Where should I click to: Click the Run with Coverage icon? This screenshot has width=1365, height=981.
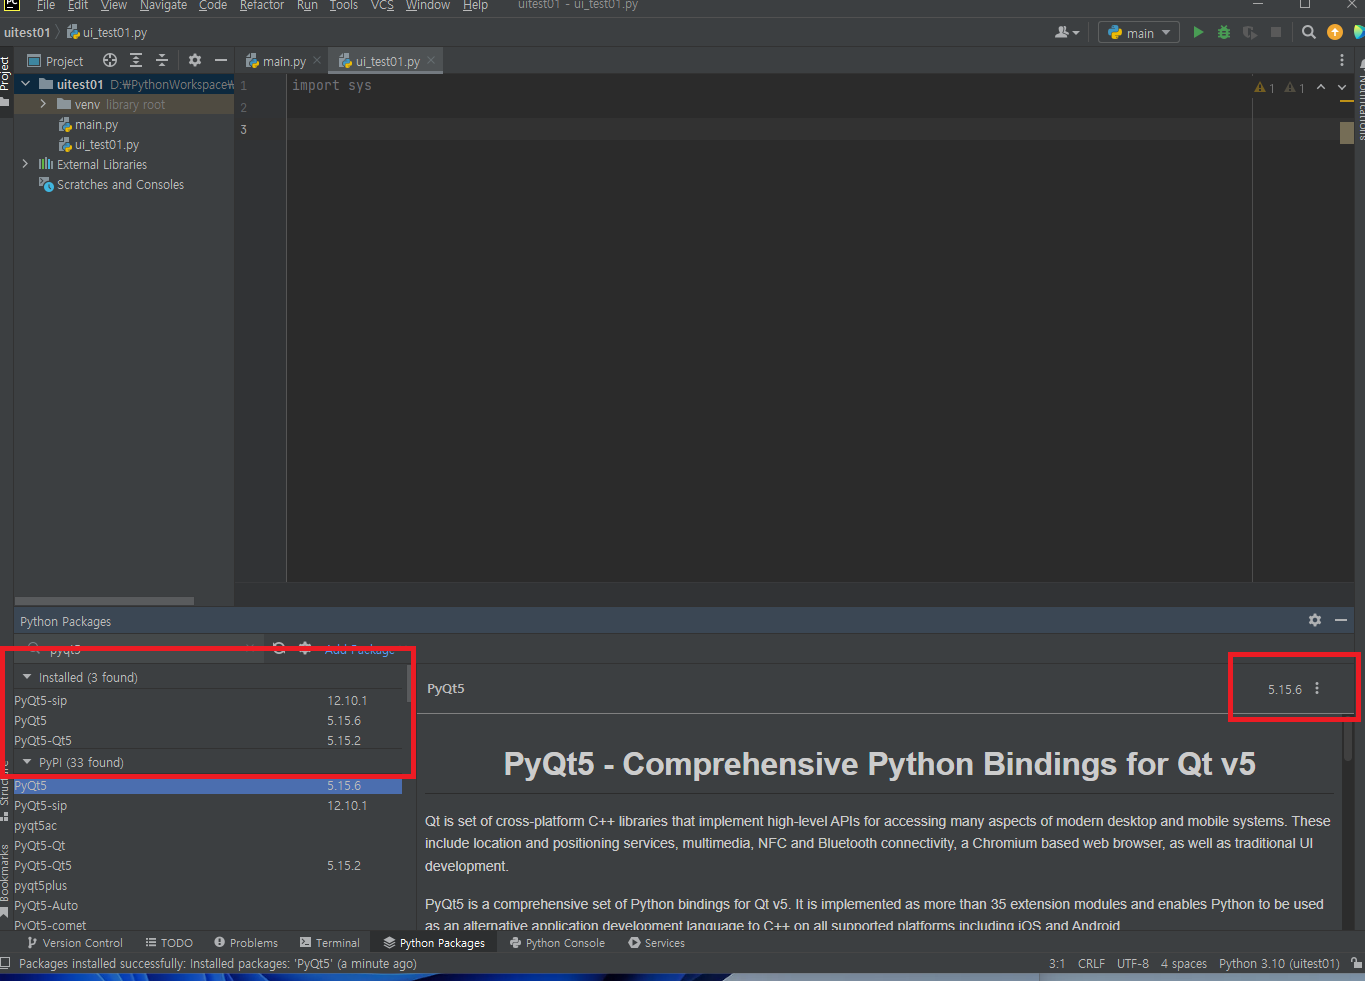coord(1250,32)
